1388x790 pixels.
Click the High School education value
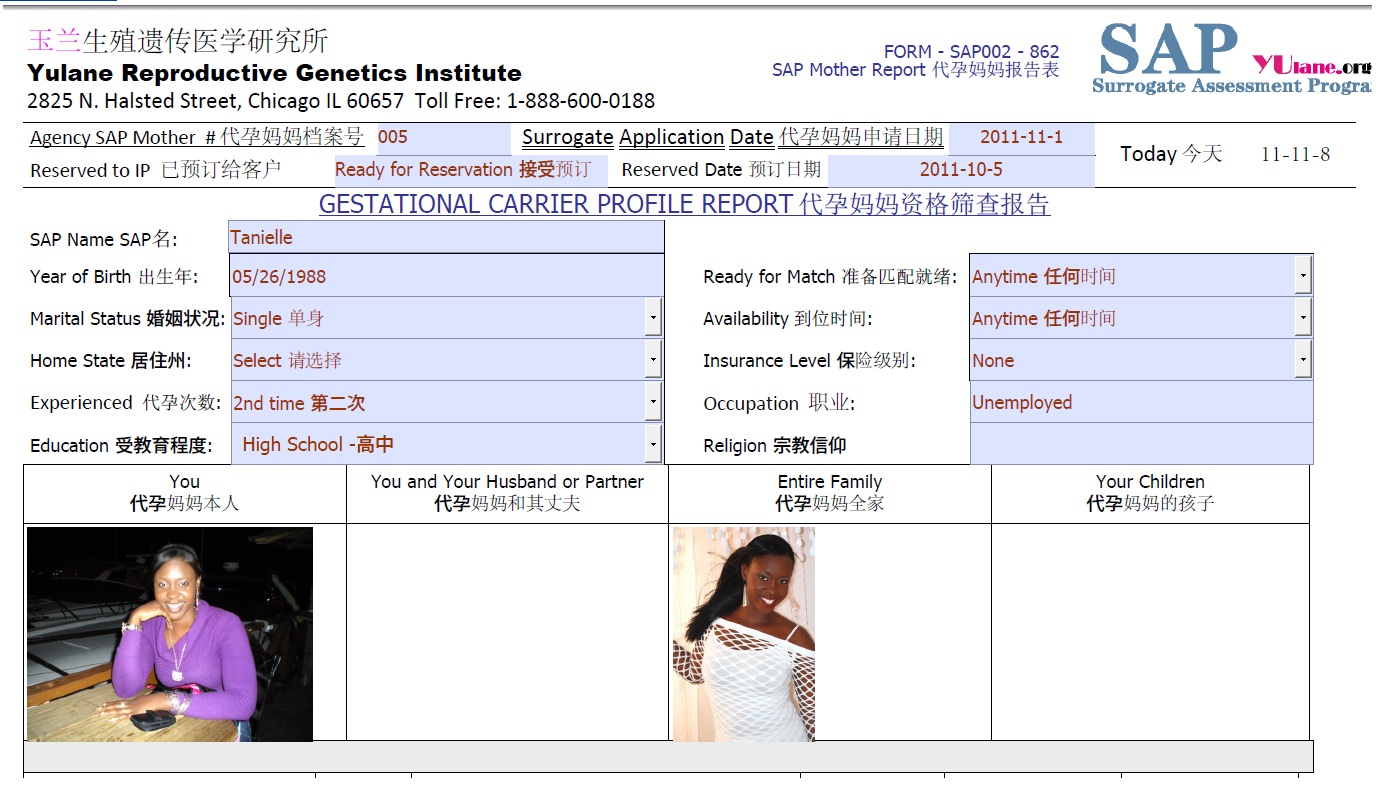(x=318, y=444)
